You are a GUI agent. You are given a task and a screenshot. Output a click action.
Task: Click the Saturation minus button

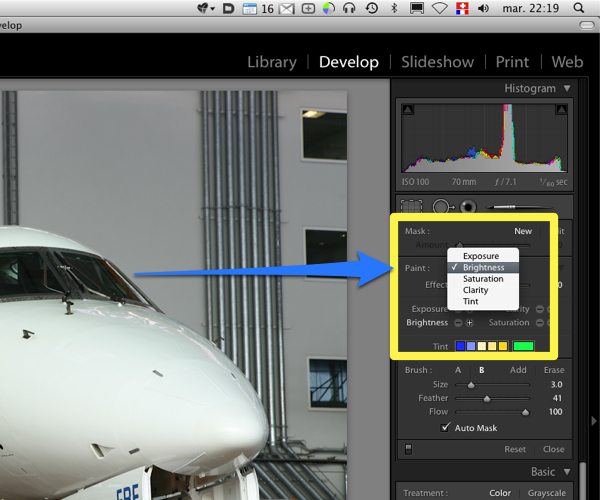click(540, 323)
